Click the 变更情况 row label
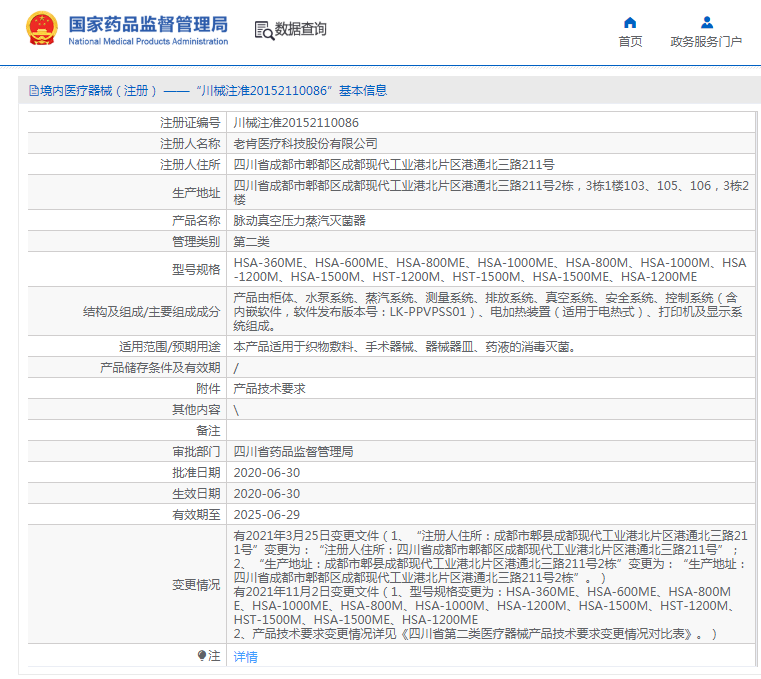The image size is (761, 679). pos(196,584)
